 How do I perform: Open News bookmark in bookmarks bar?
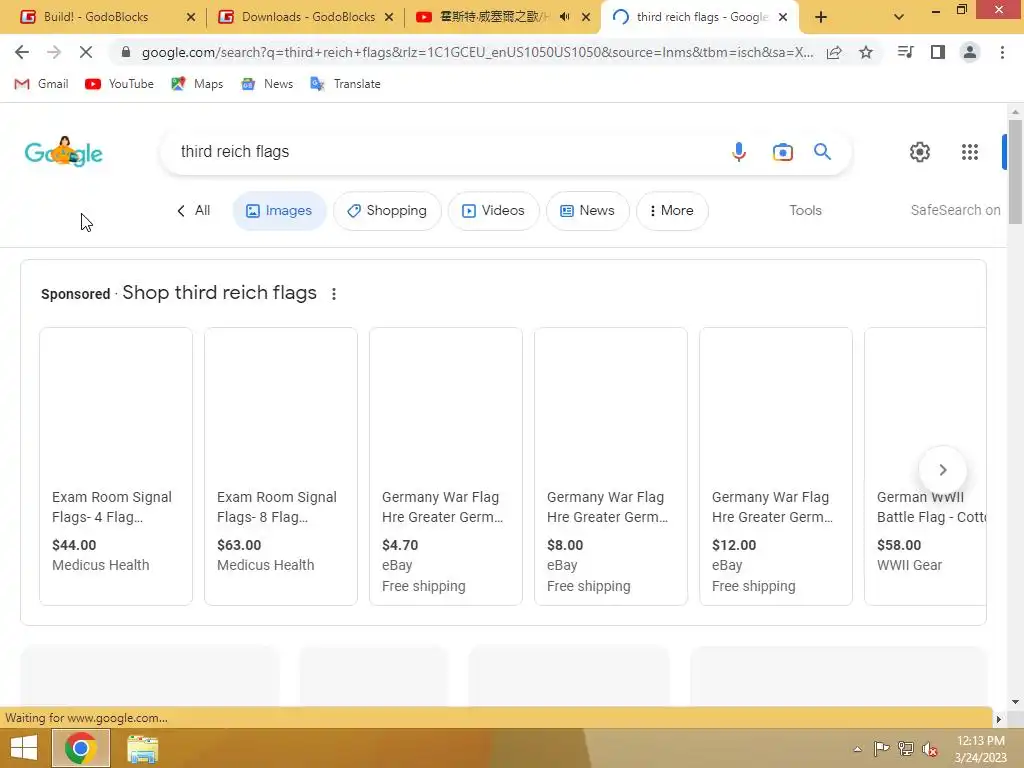pos(267,84)
